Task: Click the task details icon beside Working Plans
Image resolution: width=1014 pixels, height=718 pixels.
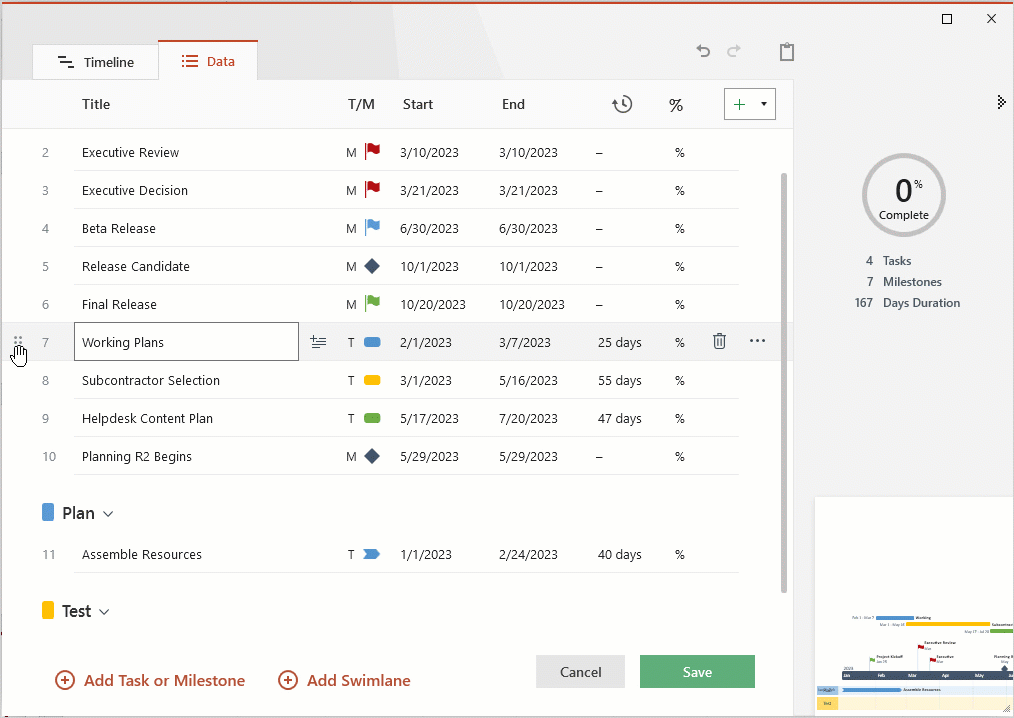Action: tap(318, 341)
